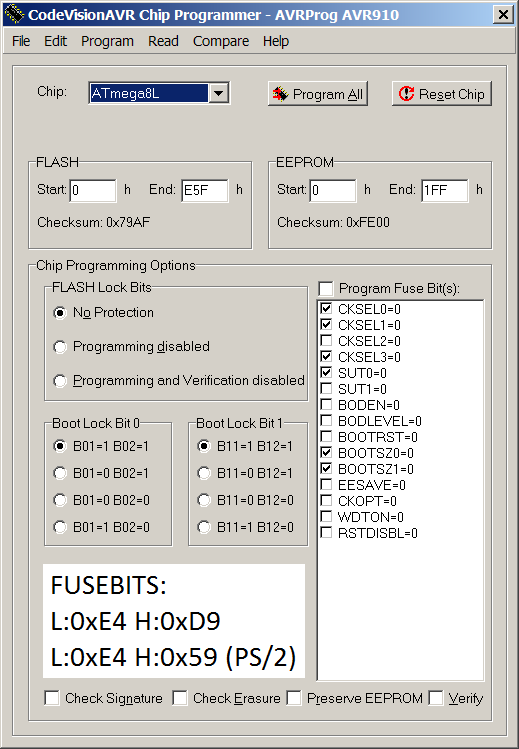Choose B01=0 B02=0 boot lock option

click(x=60, y=500)
